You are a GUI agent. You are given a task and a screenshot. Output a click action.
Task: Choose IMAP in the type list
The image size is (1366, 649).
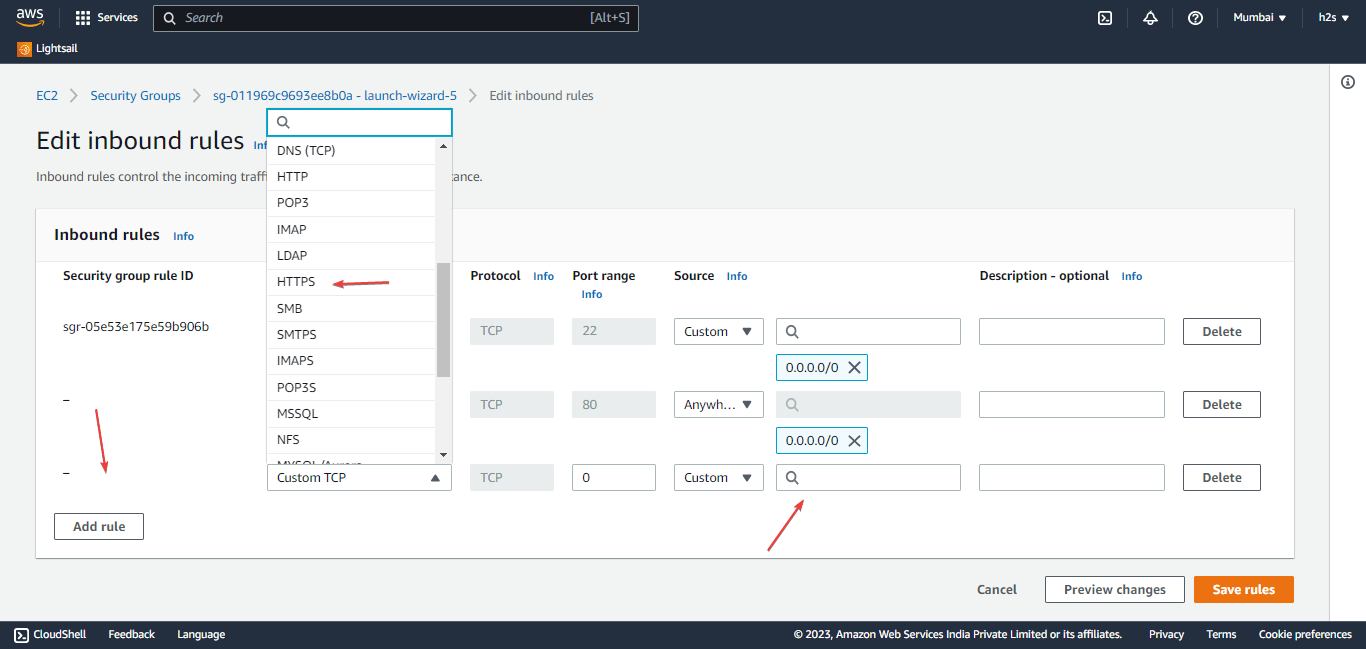click(x=351, y=230)
